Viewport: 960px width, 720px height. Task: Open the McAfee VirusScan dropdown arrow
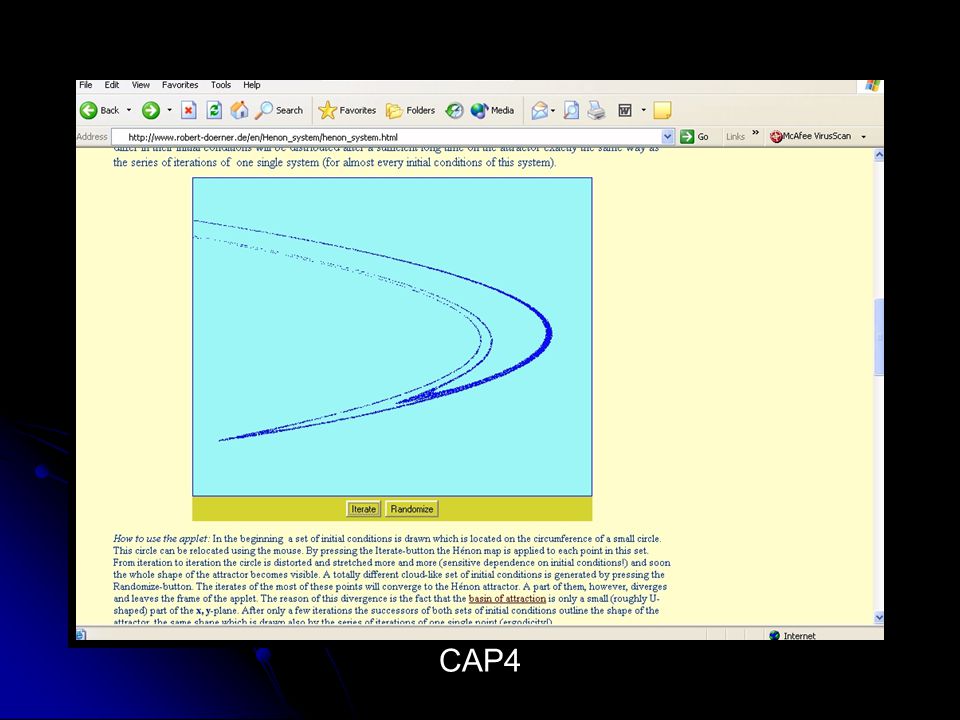tap(864, 137)
